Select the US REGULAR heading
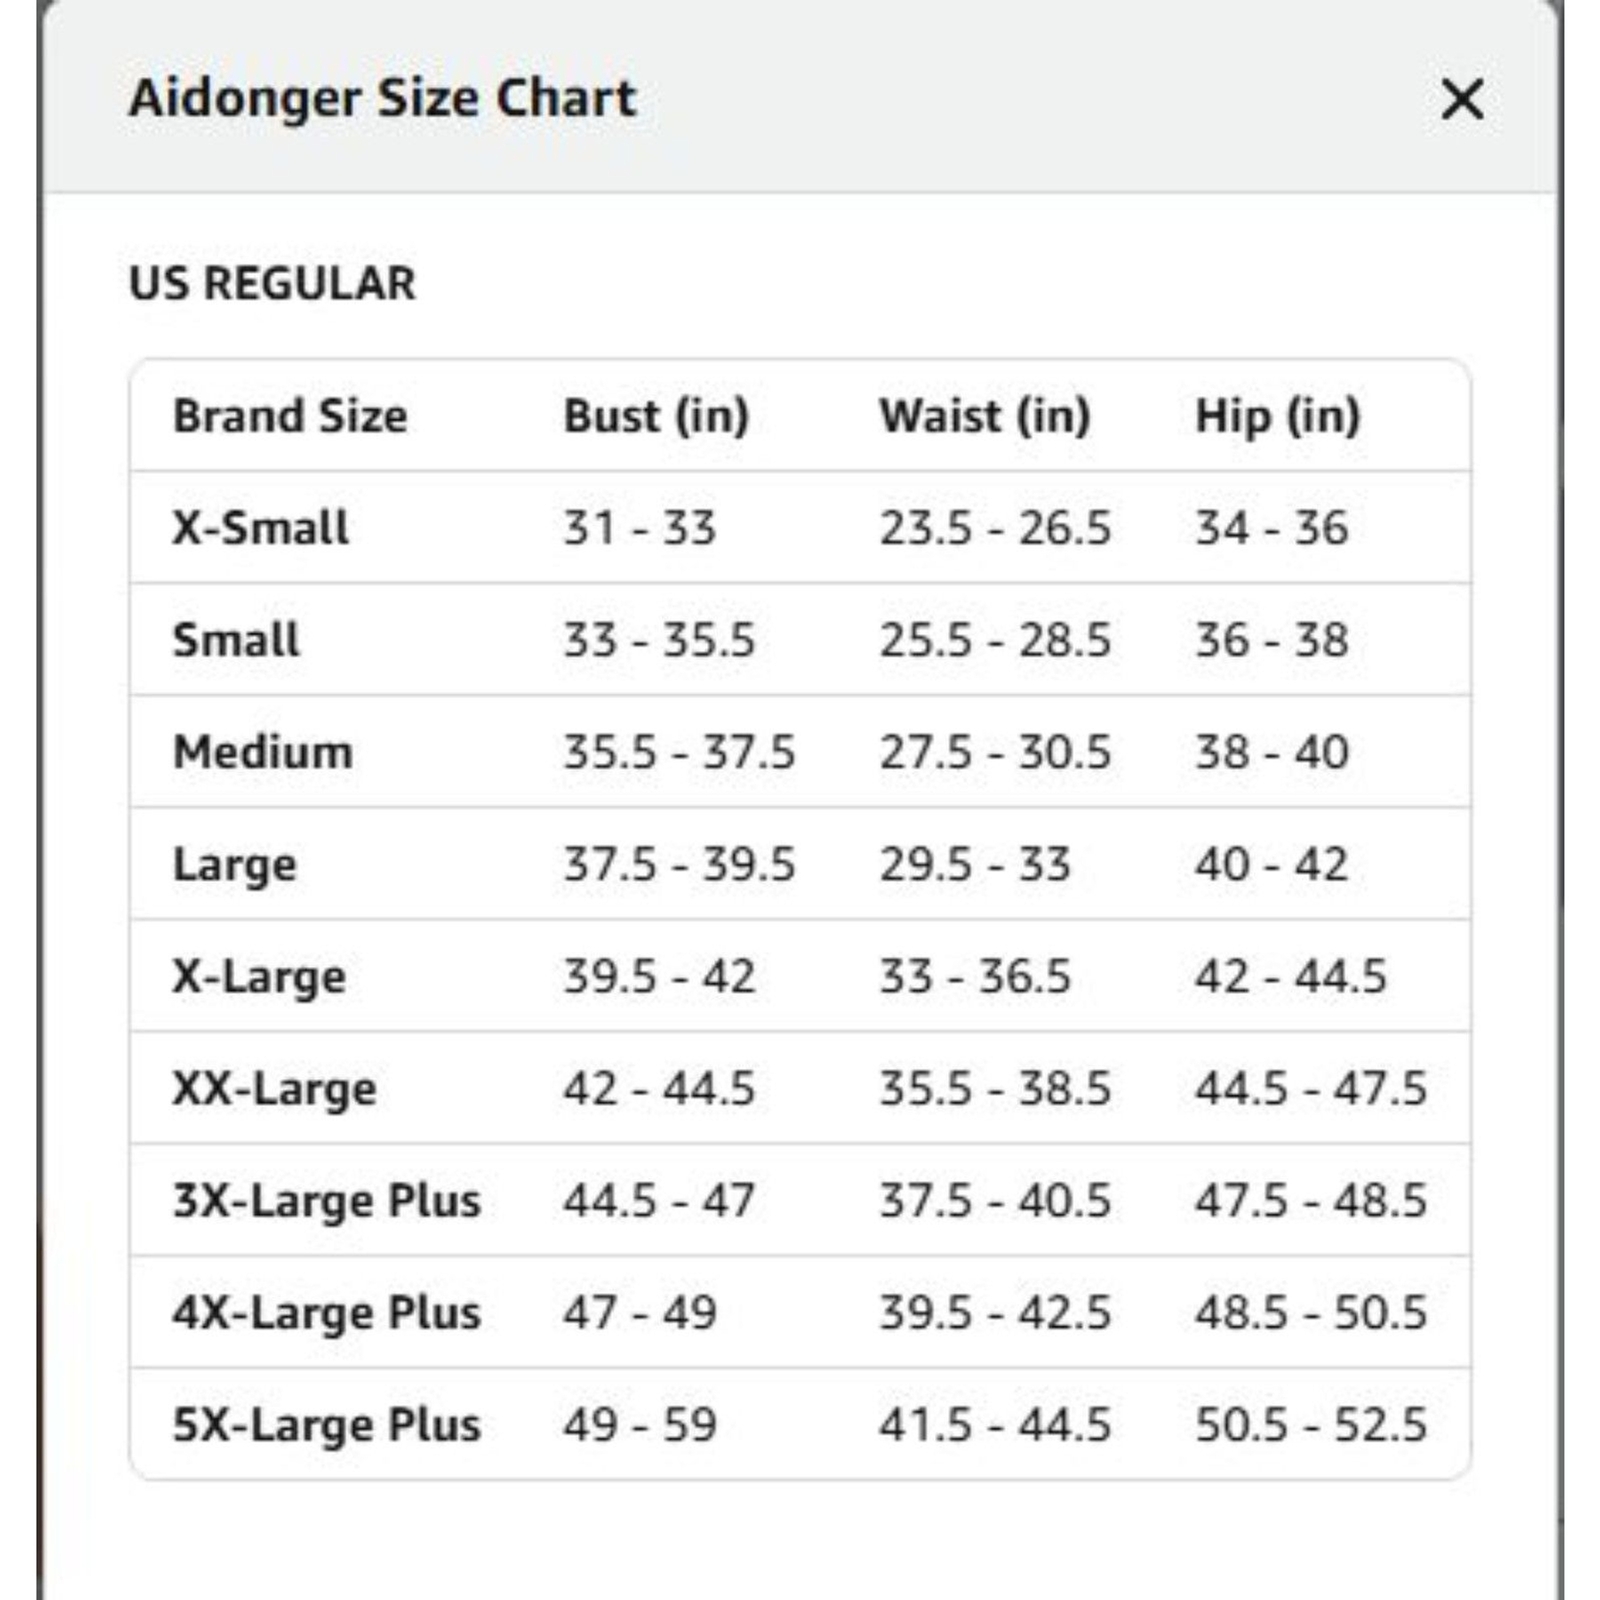Image resolution: width=1600 pixels, height=1600 pixels. (272, 283)
